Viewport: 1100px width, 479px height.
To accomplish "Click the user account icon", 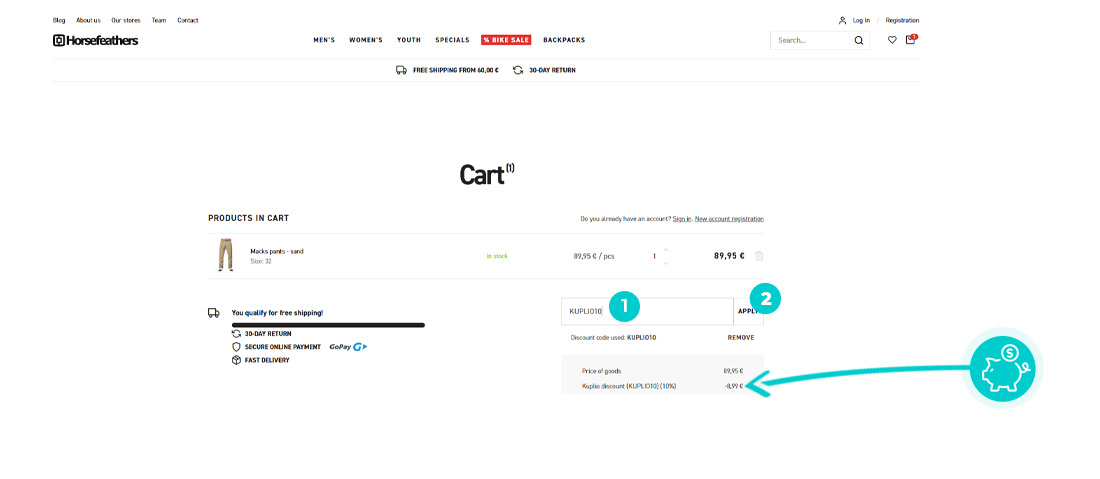I will [x=843, y=20].
